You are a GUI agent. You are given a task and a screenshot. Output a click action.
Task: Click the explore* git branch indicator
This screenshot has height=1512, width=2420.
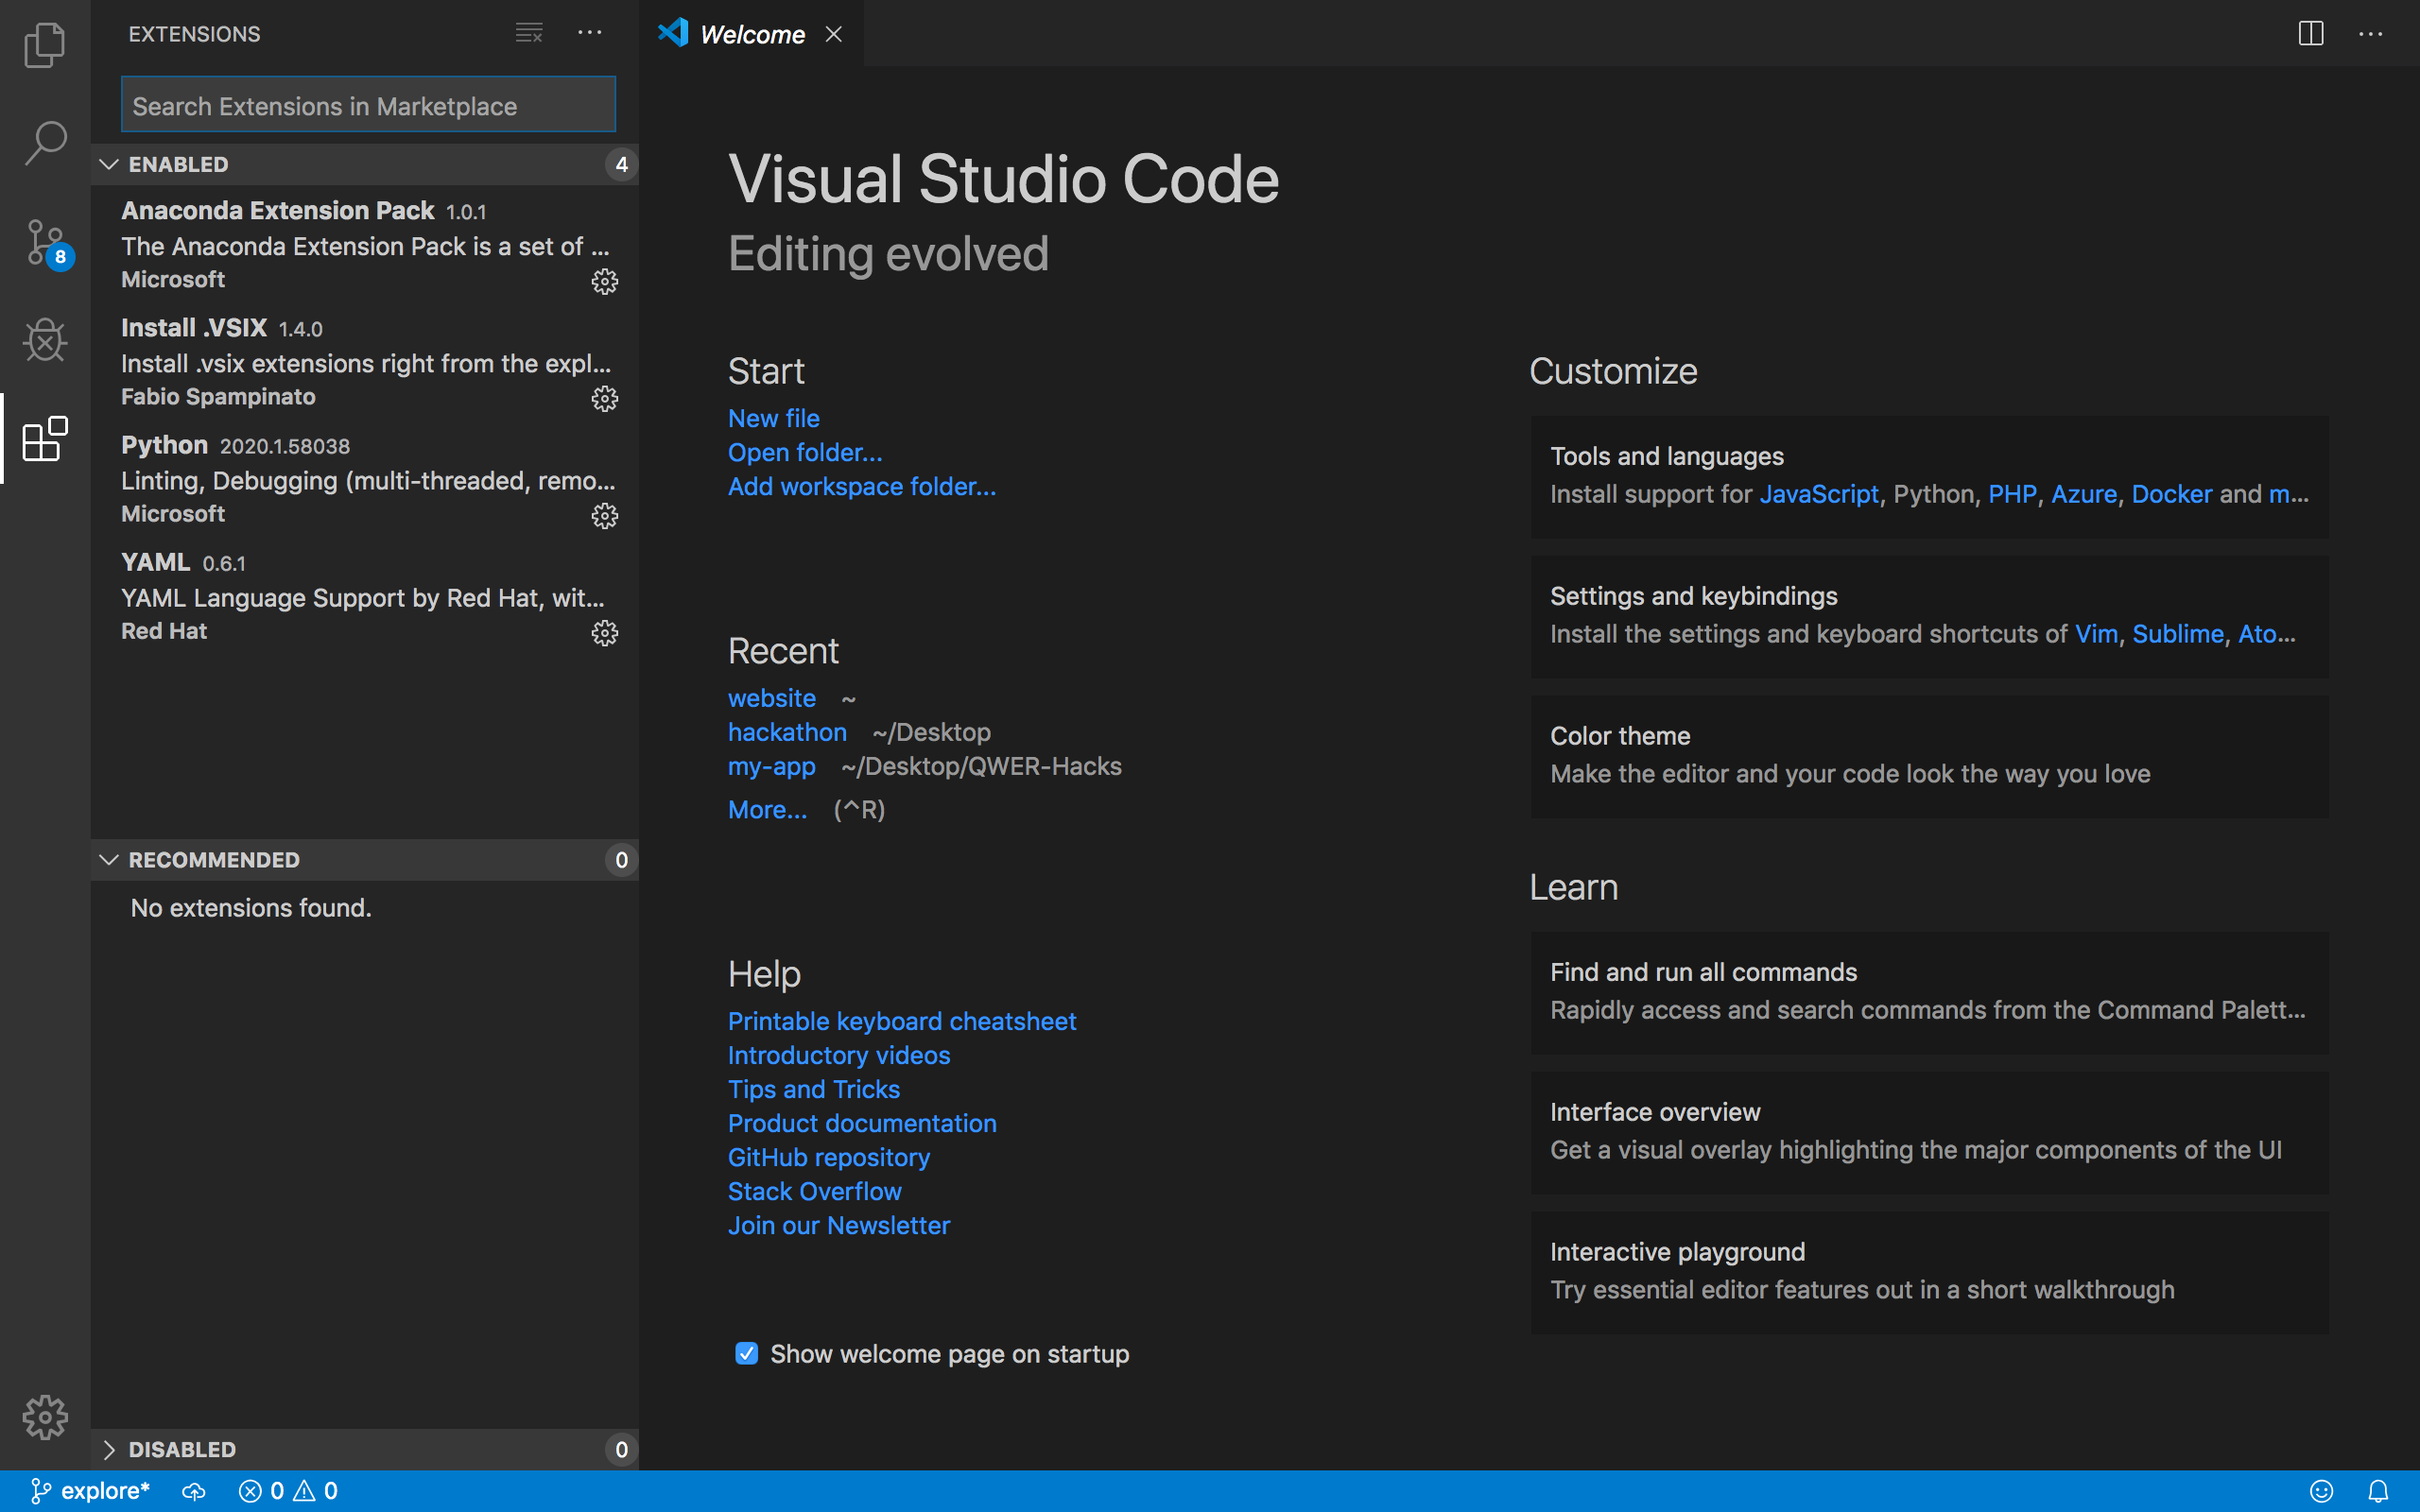point(90,1491)
